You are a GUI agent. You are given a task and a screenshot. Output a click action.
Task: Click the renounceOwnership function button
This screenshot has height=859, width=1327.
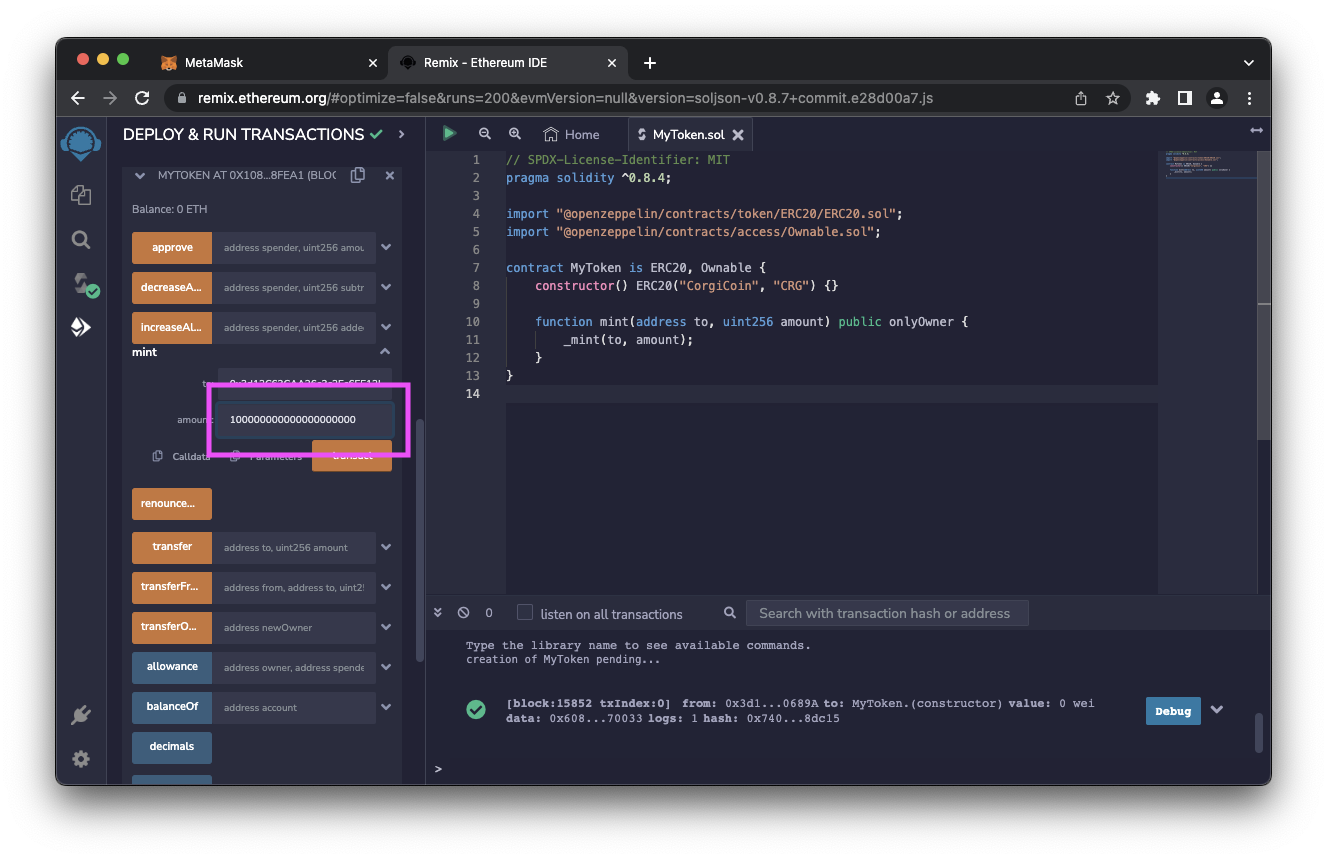pyautogui.click(x=172, y=504)
